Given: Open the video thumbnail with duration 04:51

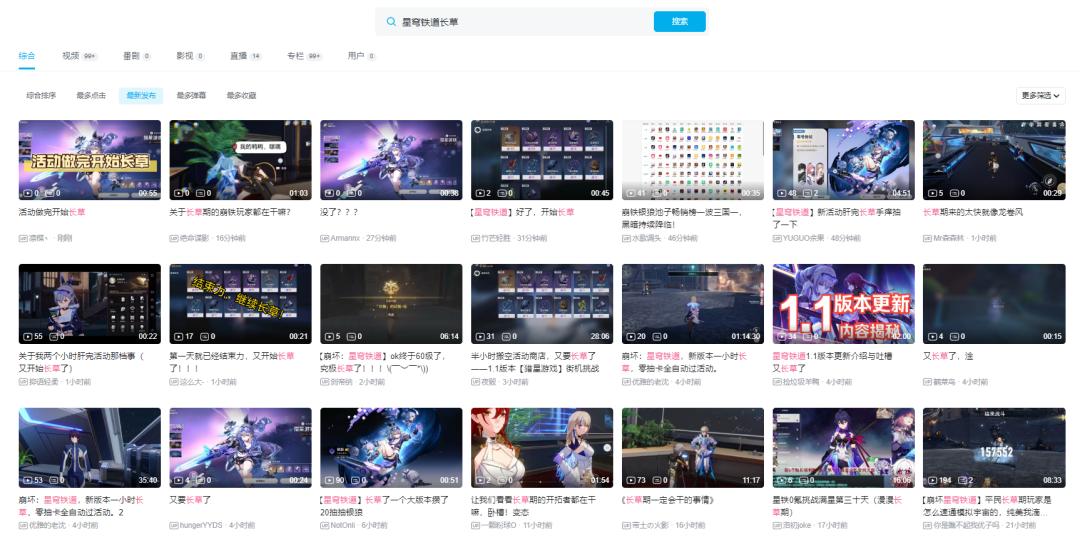Looking at the screenshot, I should [844, 160].
